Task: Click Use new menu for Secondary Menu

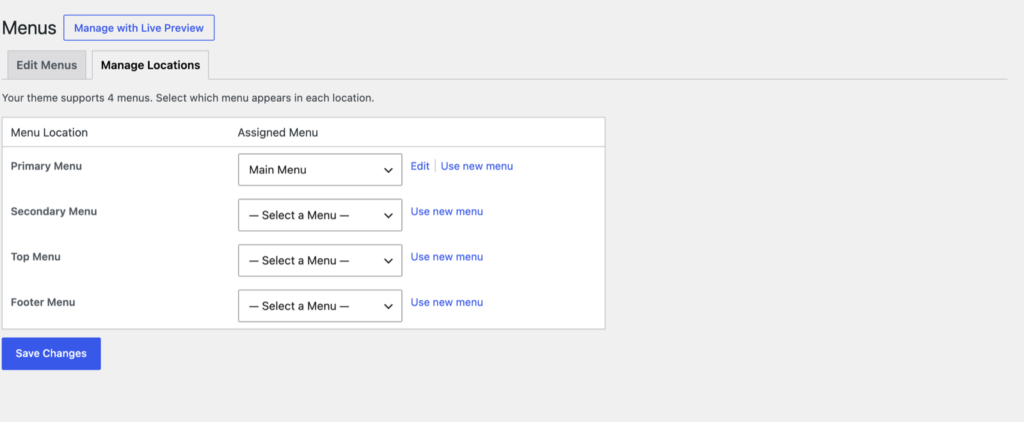Action: pyautogui.click(x=447, y=212)
